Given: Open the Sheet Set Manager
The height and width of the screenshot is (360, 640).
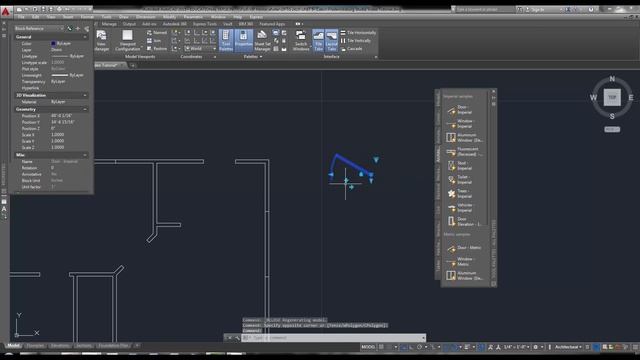Looking at the screenshot, I should pos(262,40).
